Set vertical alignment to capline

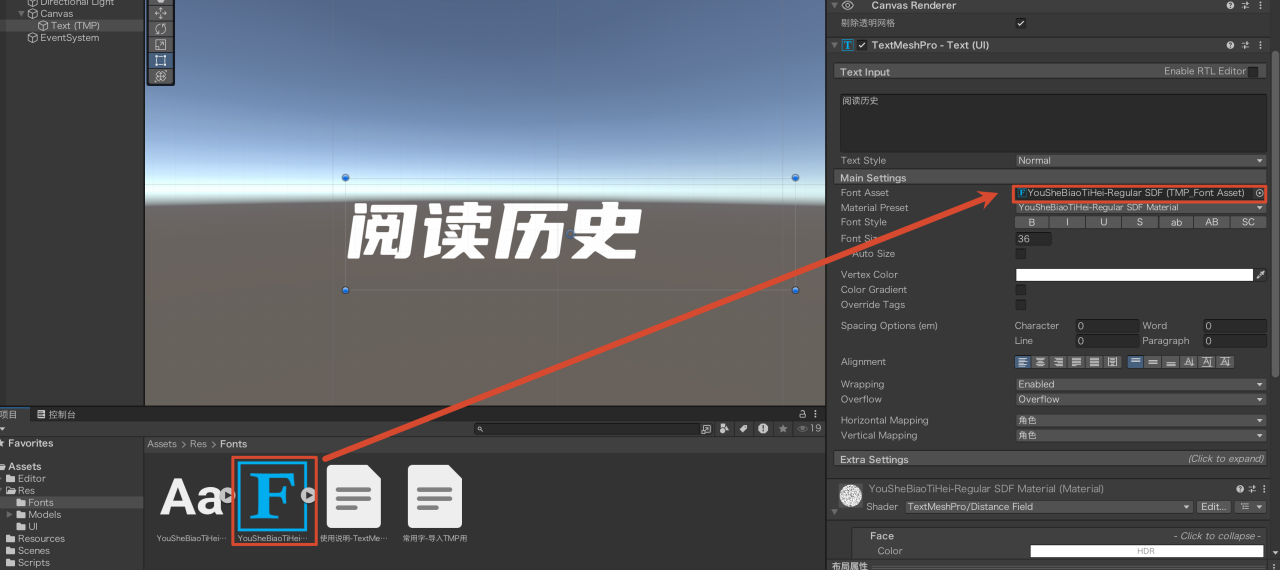[x=1225, y=362]
